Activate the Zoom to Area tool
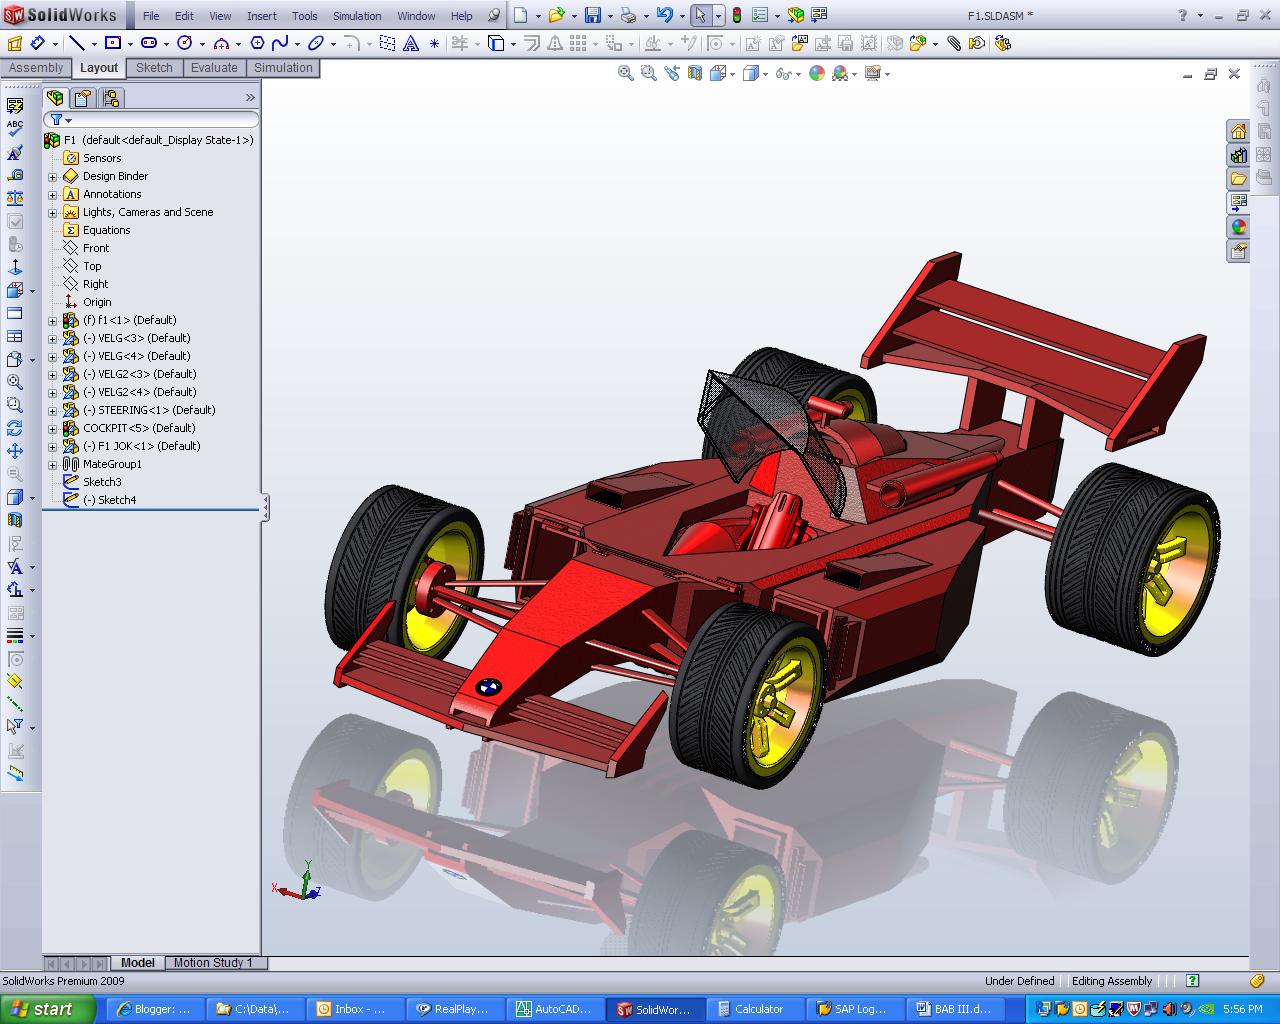Image resolution: width=1280 pixels, height=1024 pixels. 648,72
